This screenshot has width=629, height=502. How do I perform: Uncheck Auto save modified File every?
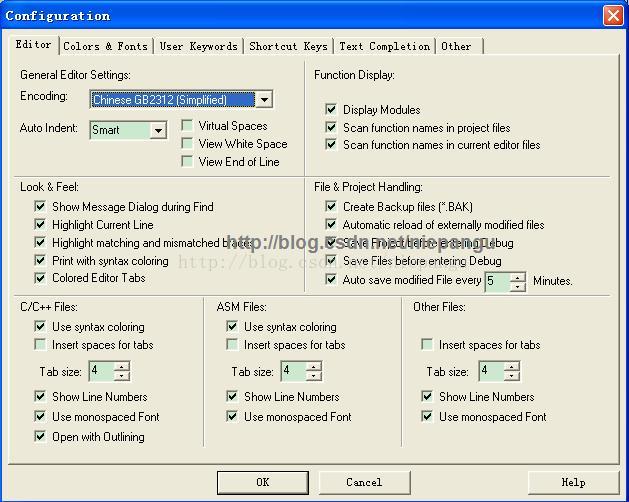pos(331,279)
